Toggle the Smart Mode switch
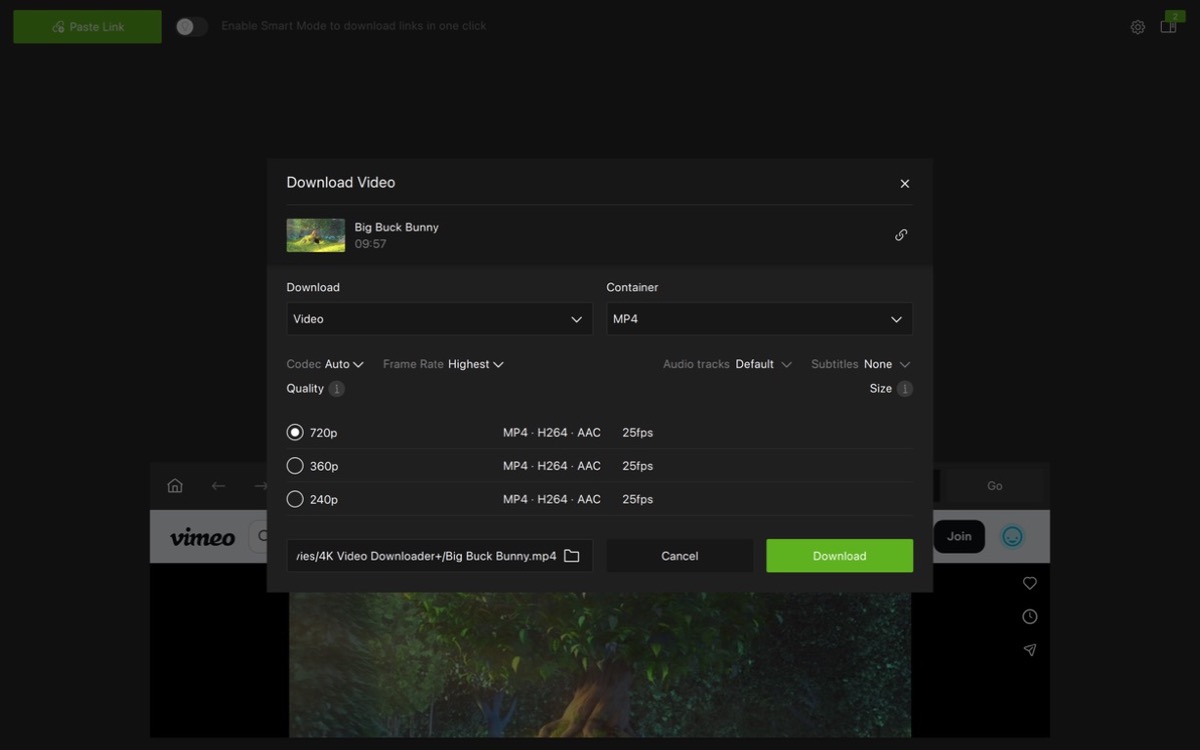Viewport: 1200px width, 750px height. click(x=191, y=27)
